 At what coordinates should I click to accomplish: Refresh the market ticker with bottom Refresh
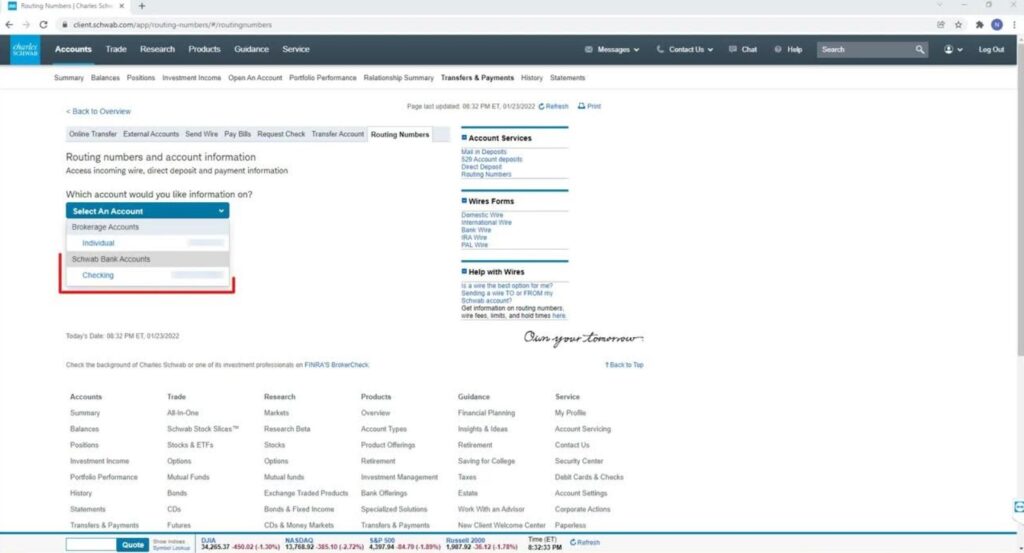pyautogui.click(x=584, y=543)
